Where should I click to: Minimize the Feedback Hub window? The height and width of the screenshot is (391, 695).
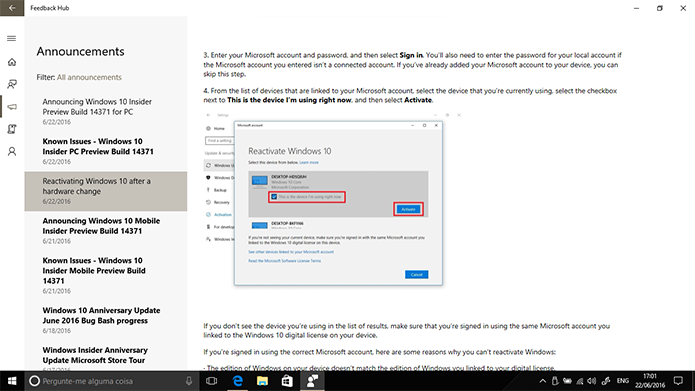pyautogui.click(x=636, y=8)
